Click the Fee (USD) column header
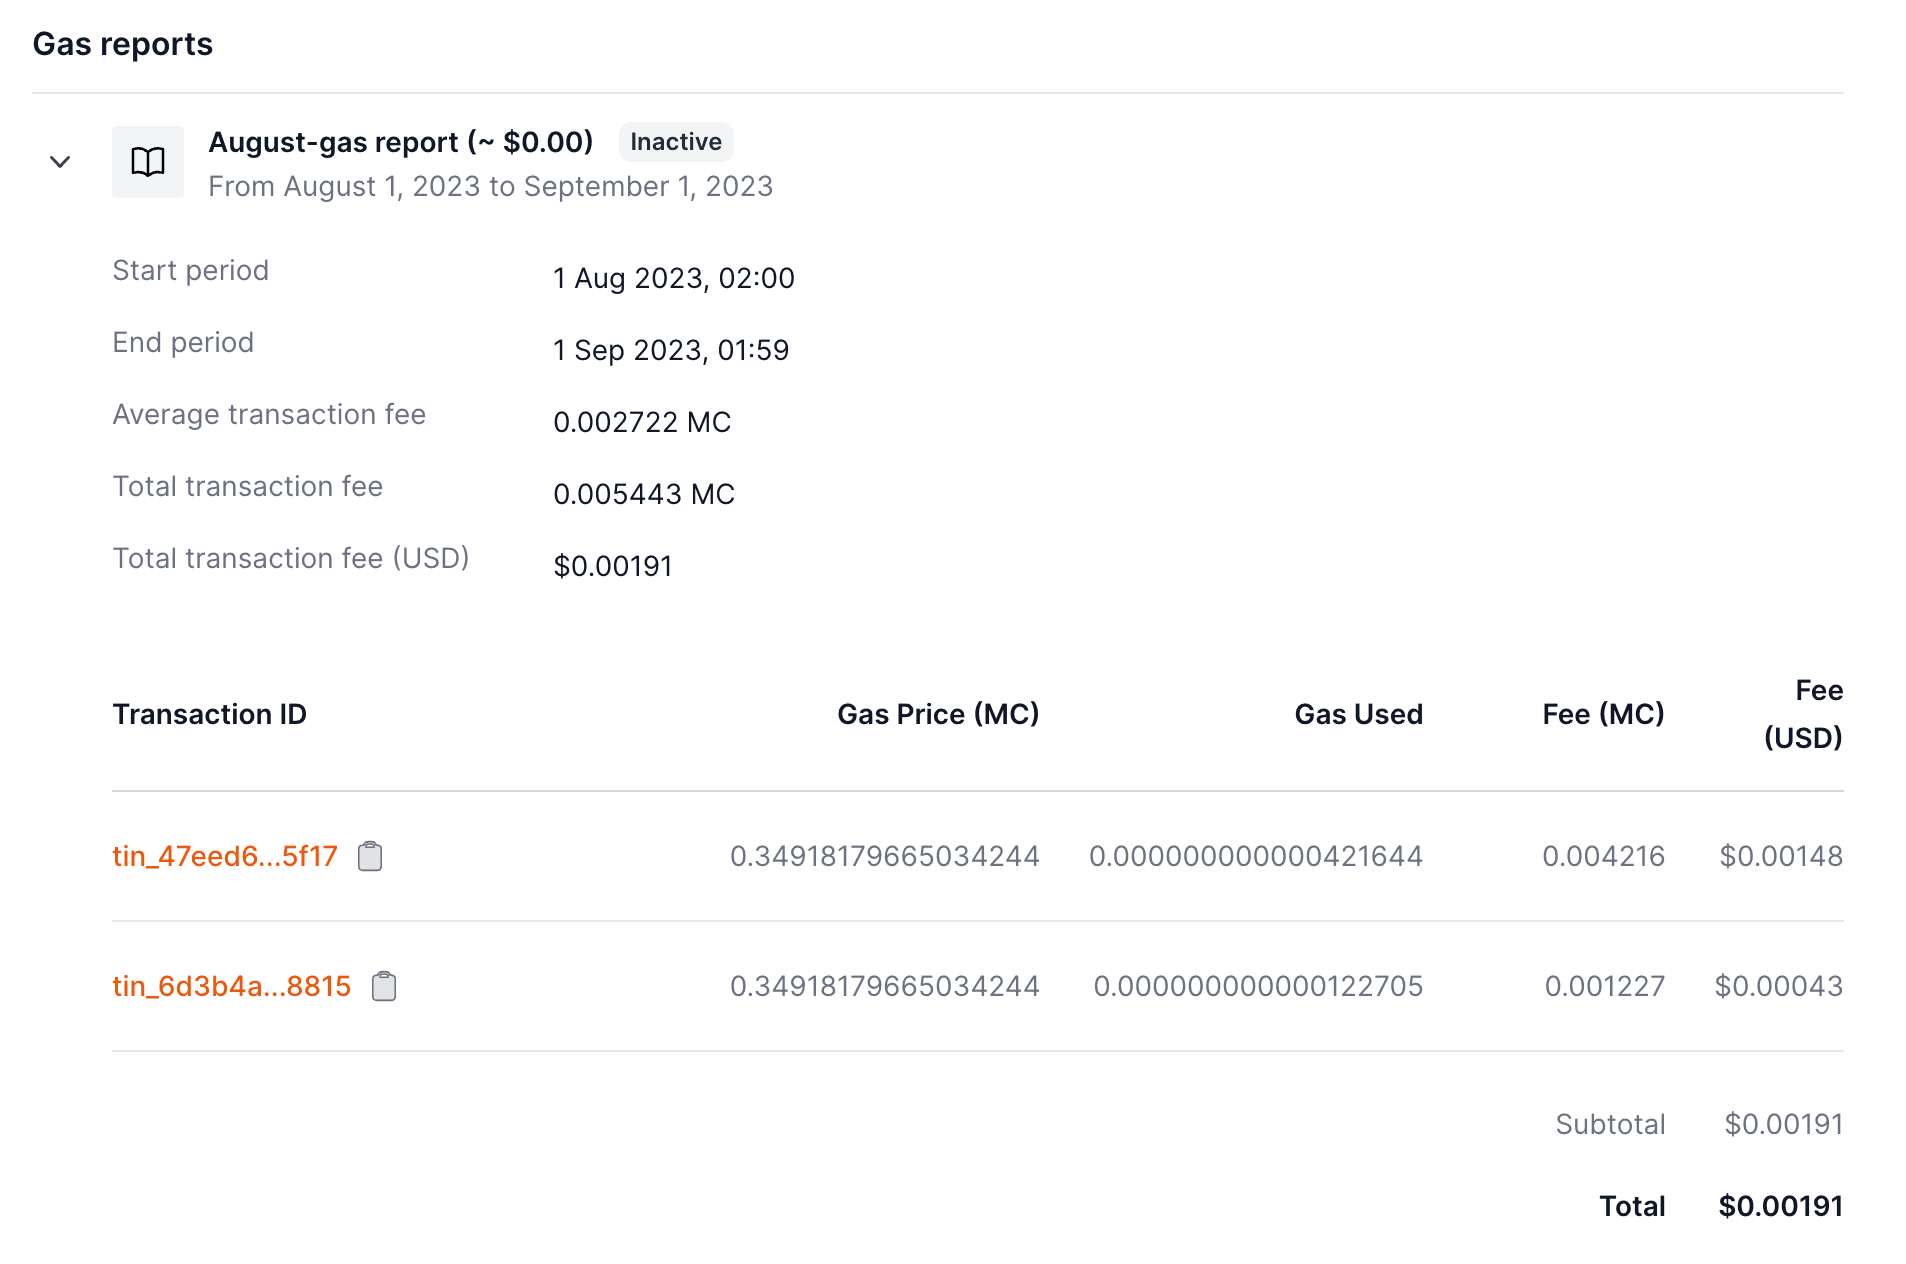This screenshot has height=1264, width=1906. 1803,714
